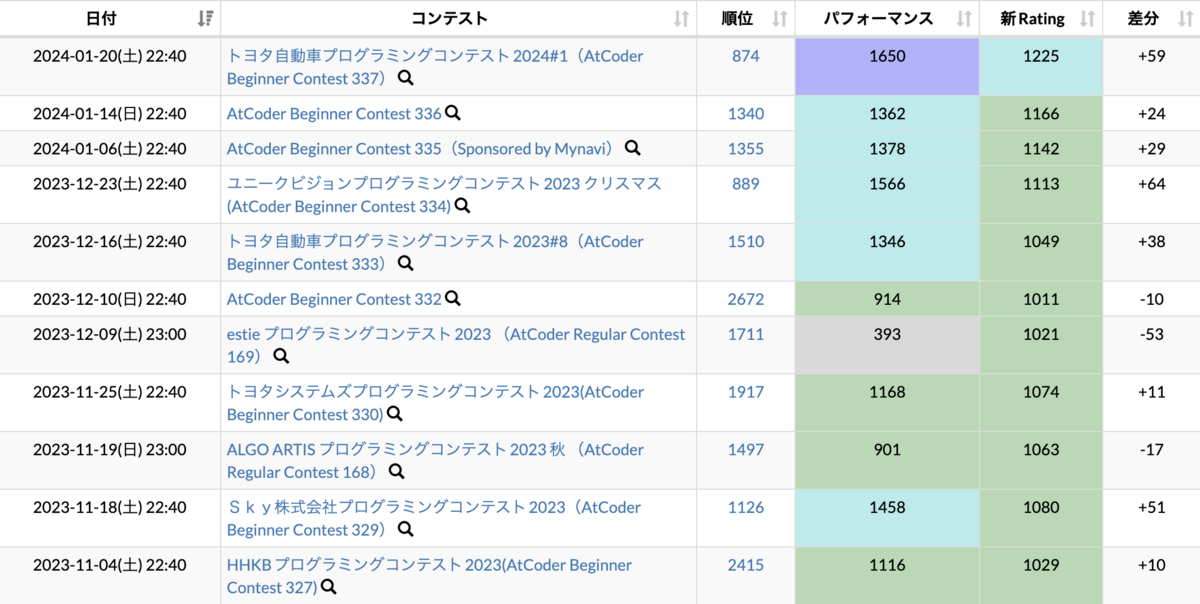
Task: Select performance cell 393
Action: pos(887,345)
